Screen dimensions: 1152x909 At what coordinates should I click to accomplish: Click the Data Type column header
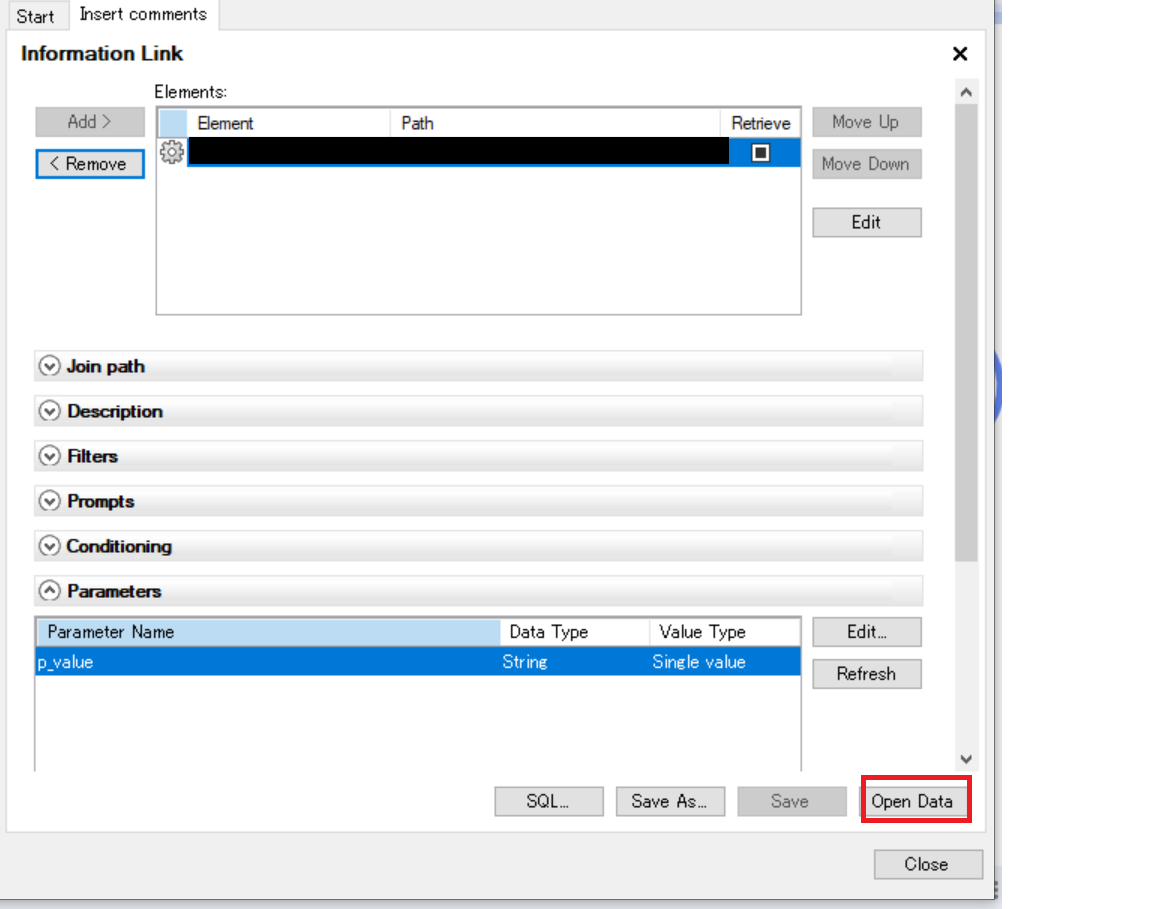575,632
